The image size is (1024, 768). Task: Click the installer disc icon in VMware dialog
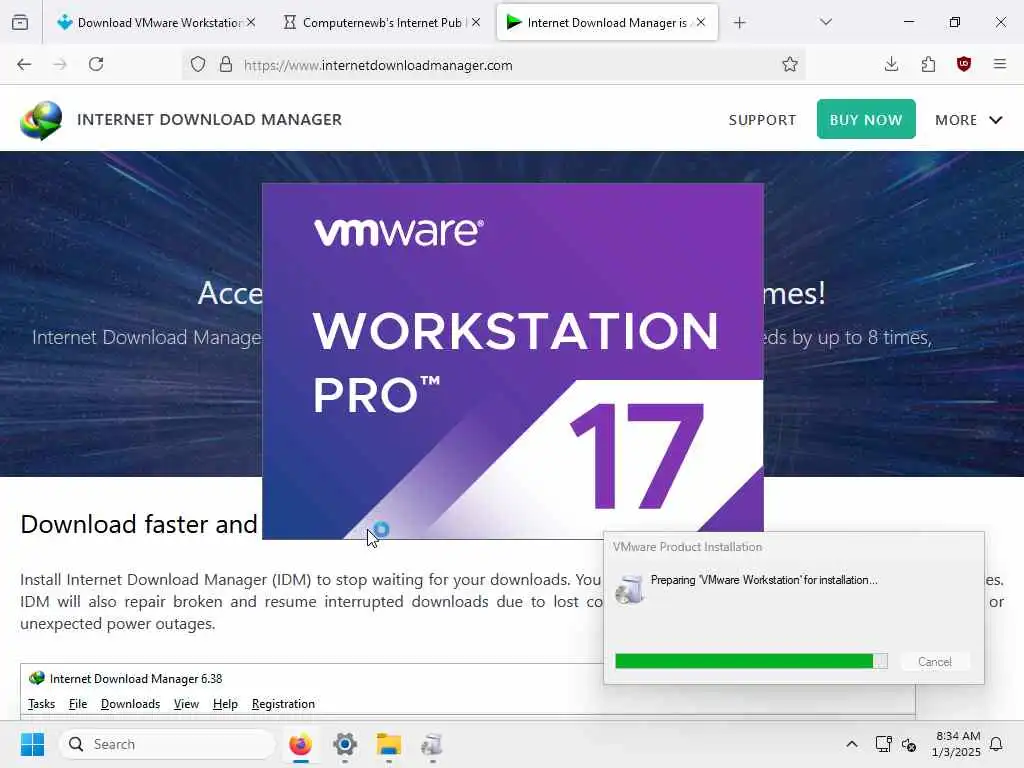(630, 589)
